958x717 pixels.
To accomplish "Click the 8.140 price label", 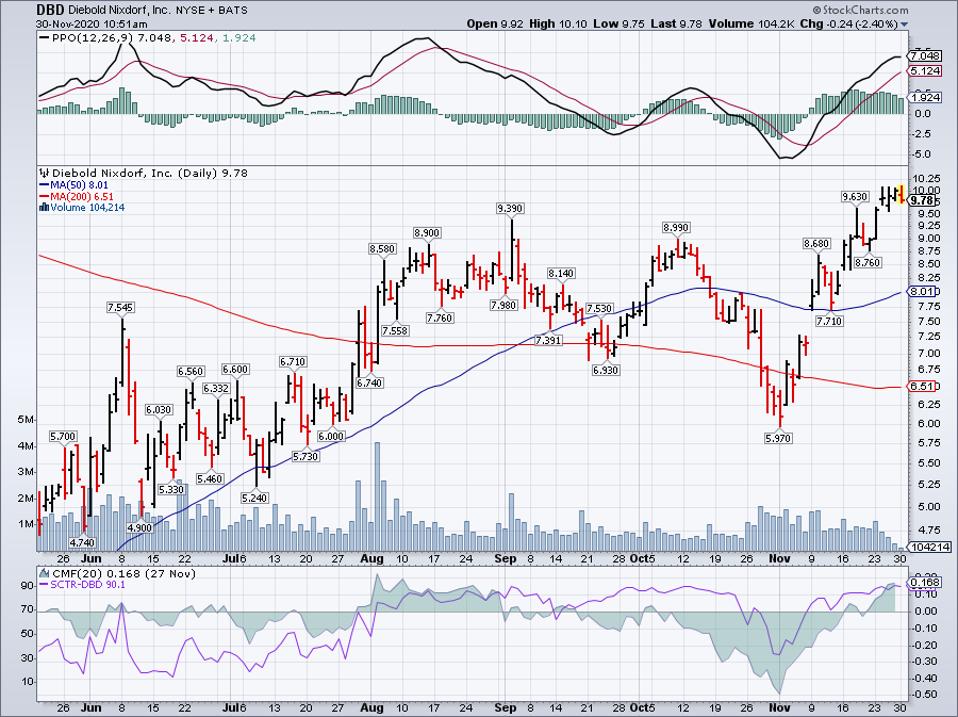I will click(560, 273).
